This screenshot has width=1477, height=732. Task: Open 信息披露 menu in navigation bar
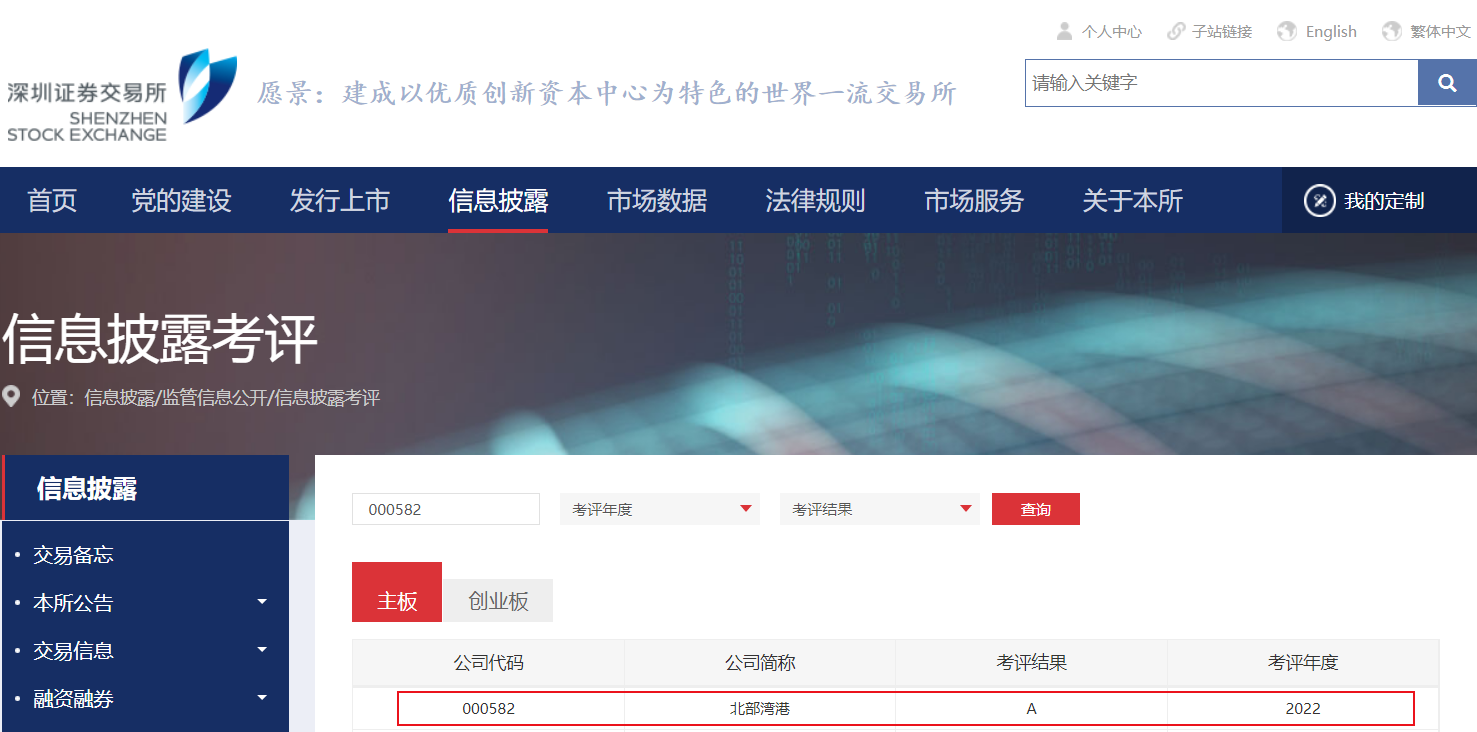498,201
